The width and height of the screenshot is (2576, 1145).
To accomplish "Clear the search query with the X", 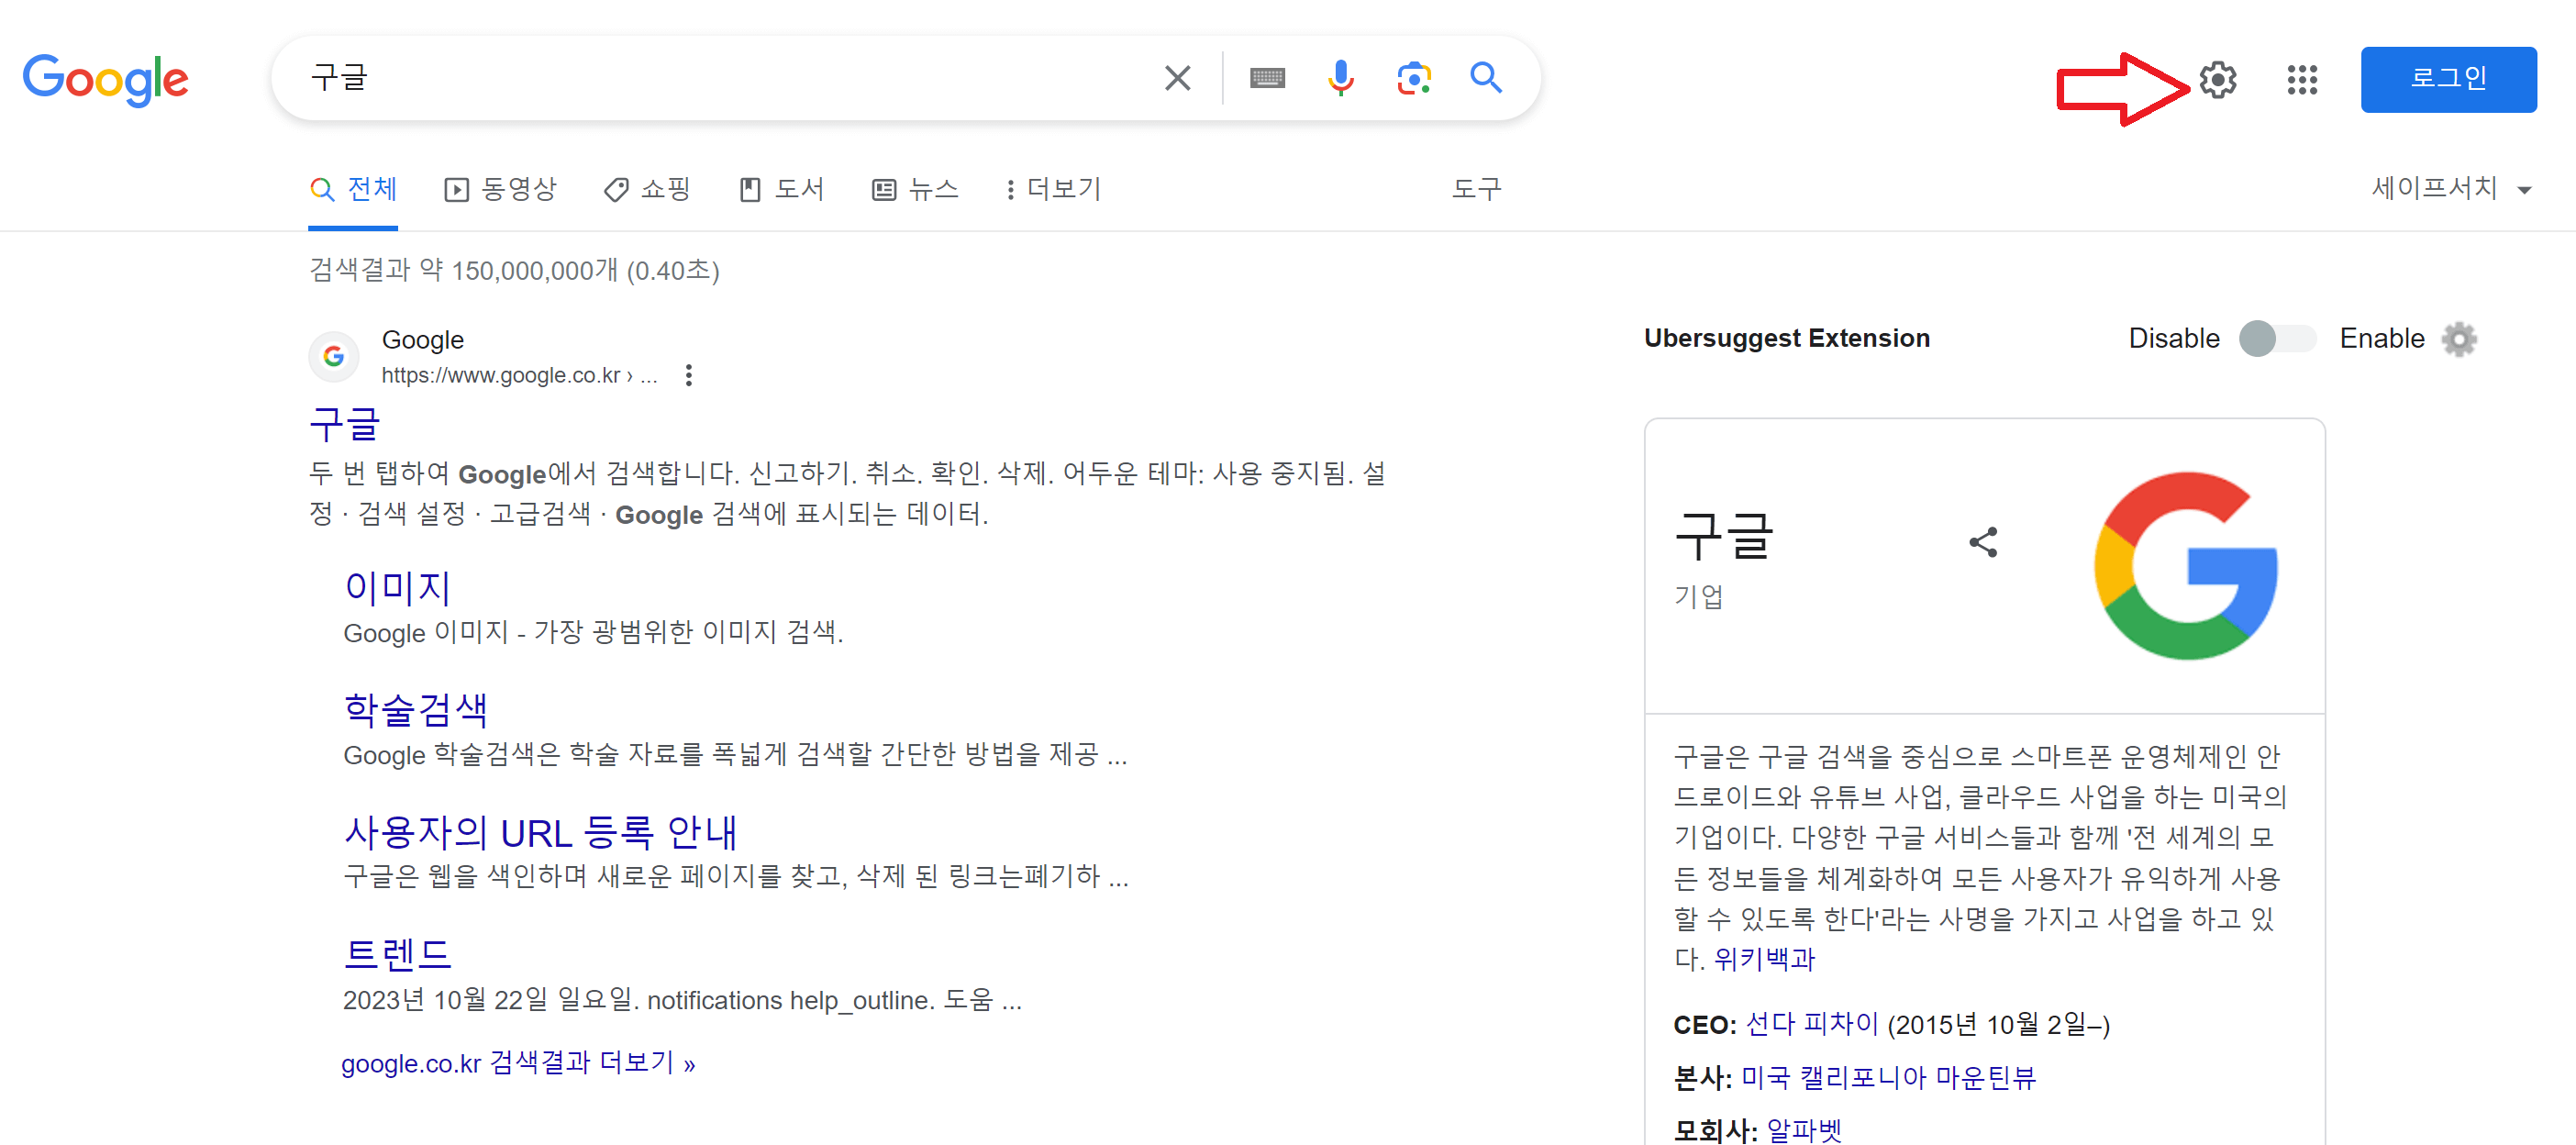I will (x=1177, y=78).
